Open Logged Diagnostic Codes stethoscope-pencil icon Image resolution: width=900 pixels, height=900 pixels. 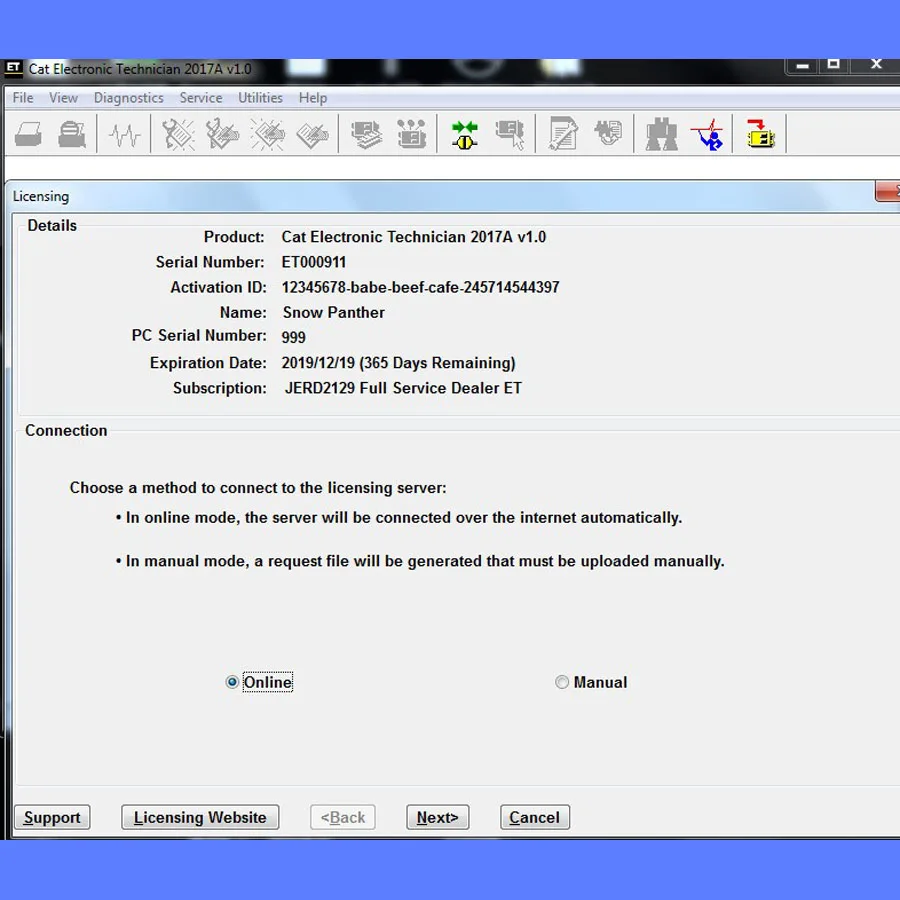[222, 135]
